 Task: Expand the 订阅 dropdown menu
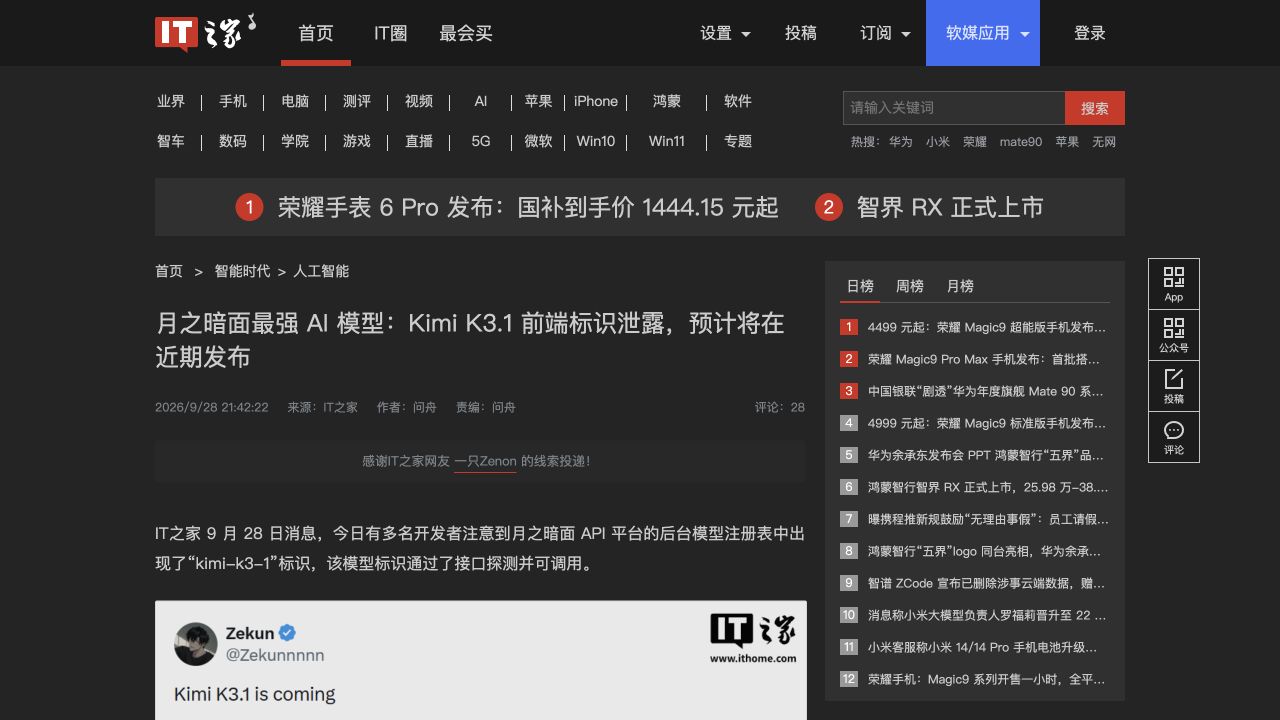point(886,33)
